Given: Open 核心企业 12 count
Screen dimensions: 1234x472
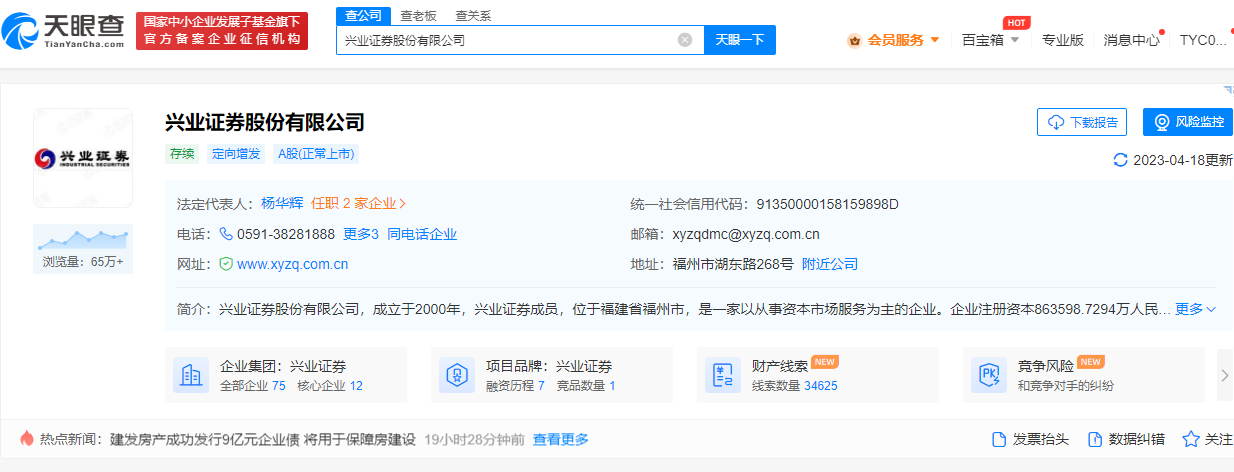Looking at the screenshot, I should coord(330,385).
